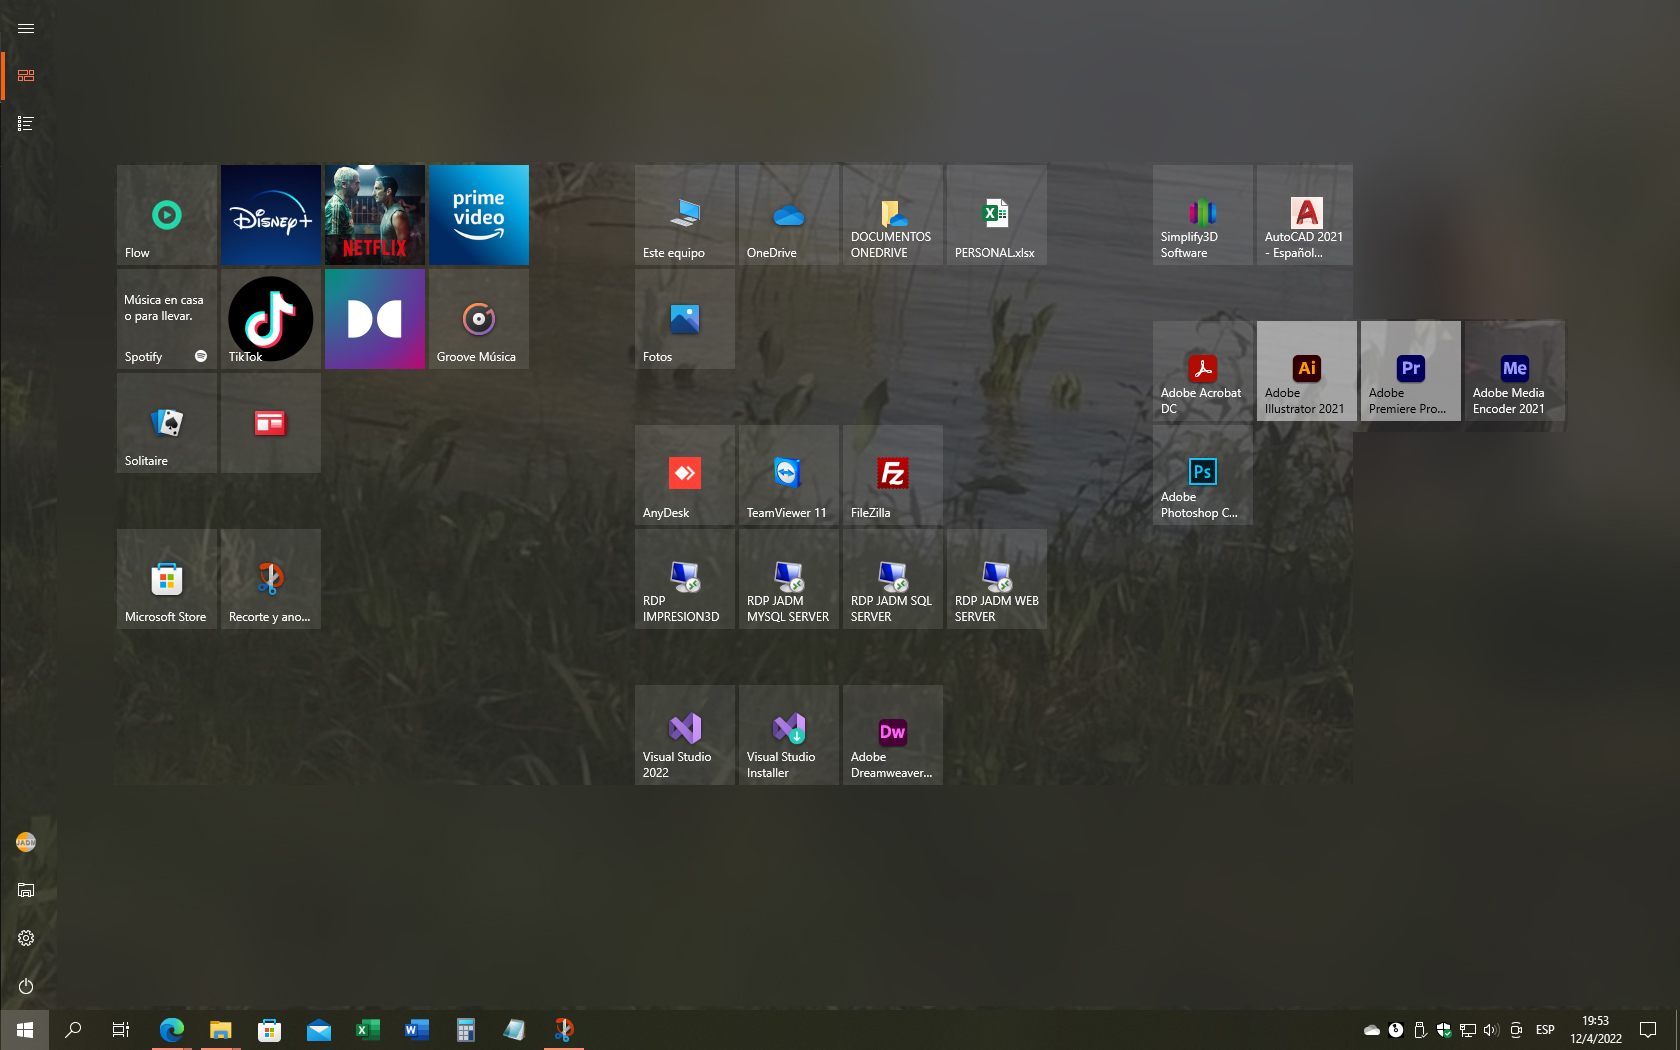Launch FileZilla from start tiles
The width and height of the screenshot is (1680, 1050).
(892, 475)
